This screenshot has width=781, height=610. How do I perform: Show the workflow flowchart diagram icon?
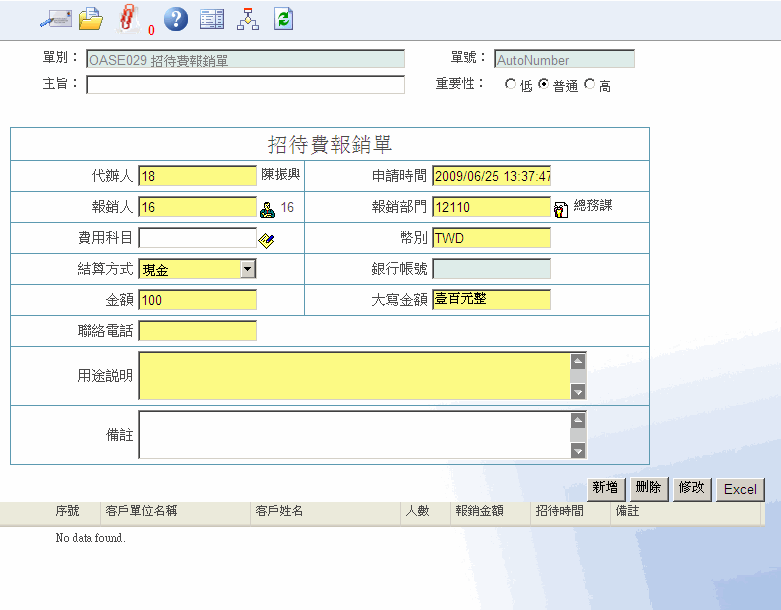pos(247,18)
